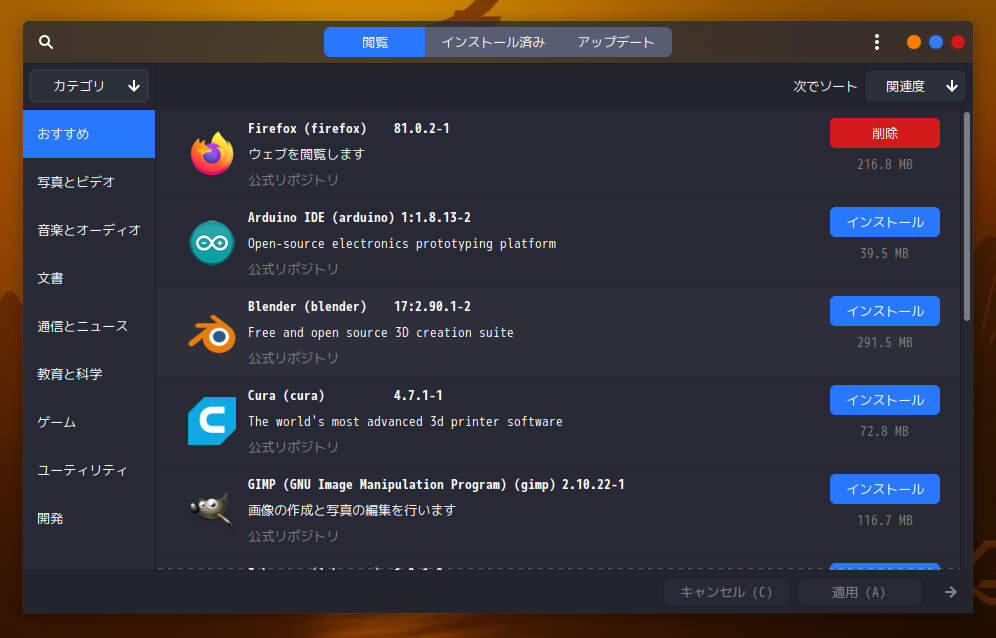The height and width of the screenshot is (638, 996).
Task: Select the Firefox app icon
Action: click(212, 154)
